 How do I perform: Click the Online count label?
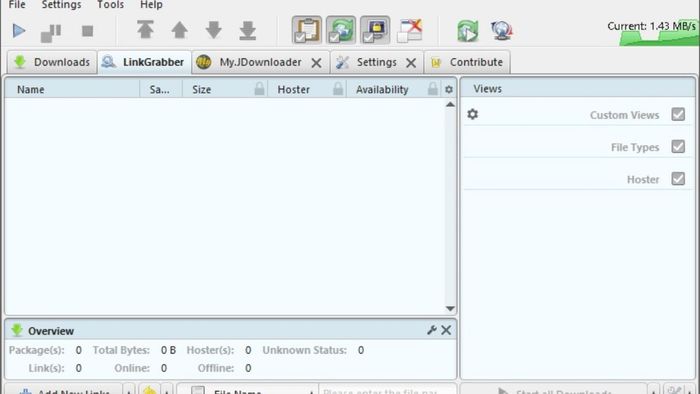point(132,368)
